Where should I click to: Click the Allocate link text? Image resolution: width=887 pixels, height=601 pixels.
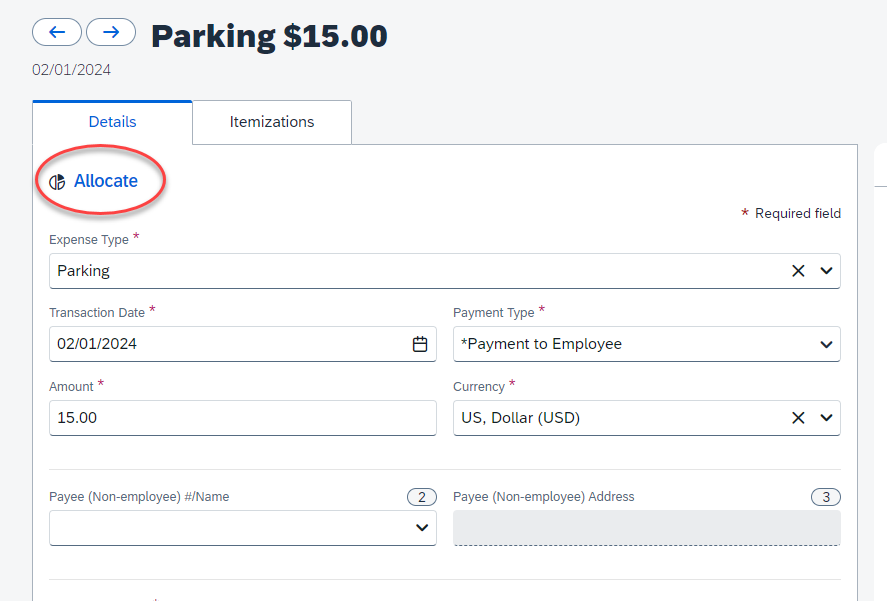pyautogui.click(x=106, y=181)
